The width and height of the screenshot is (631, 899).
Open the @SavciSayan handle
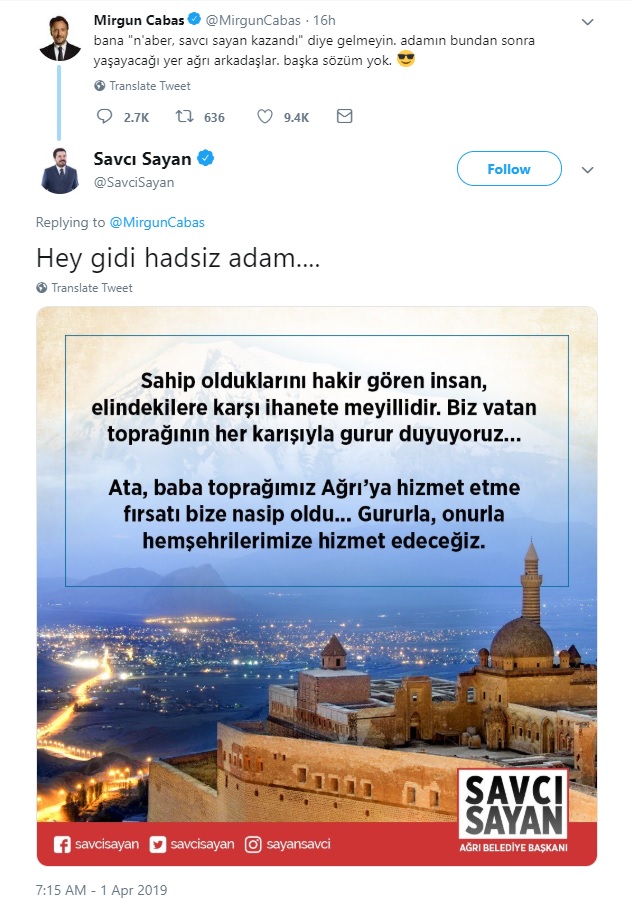click(134, 182)
